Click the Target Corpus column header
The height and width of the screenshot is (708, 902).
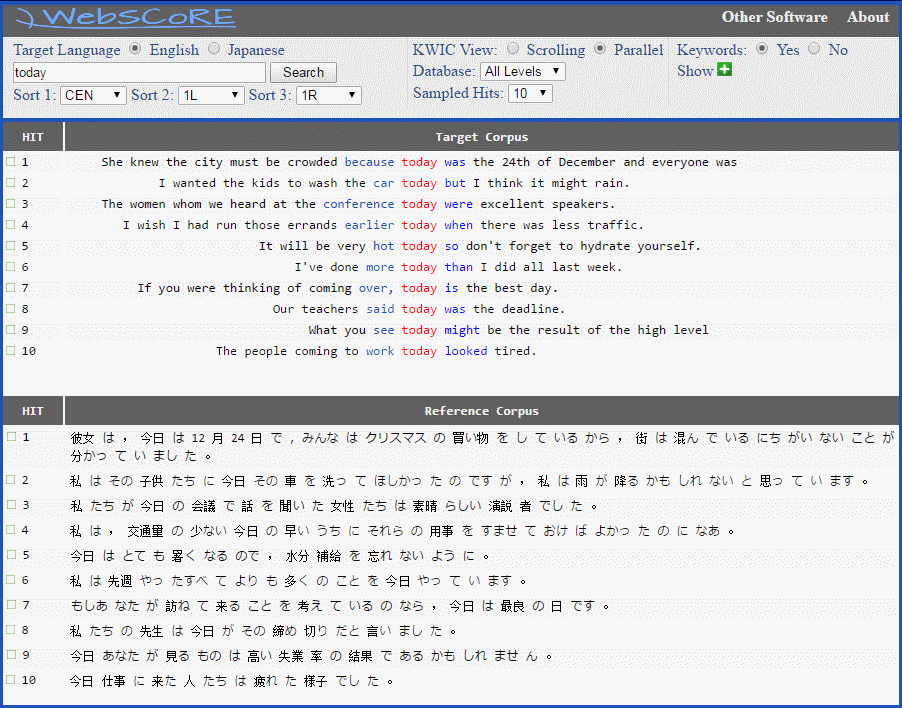click(x=481, y=137)
